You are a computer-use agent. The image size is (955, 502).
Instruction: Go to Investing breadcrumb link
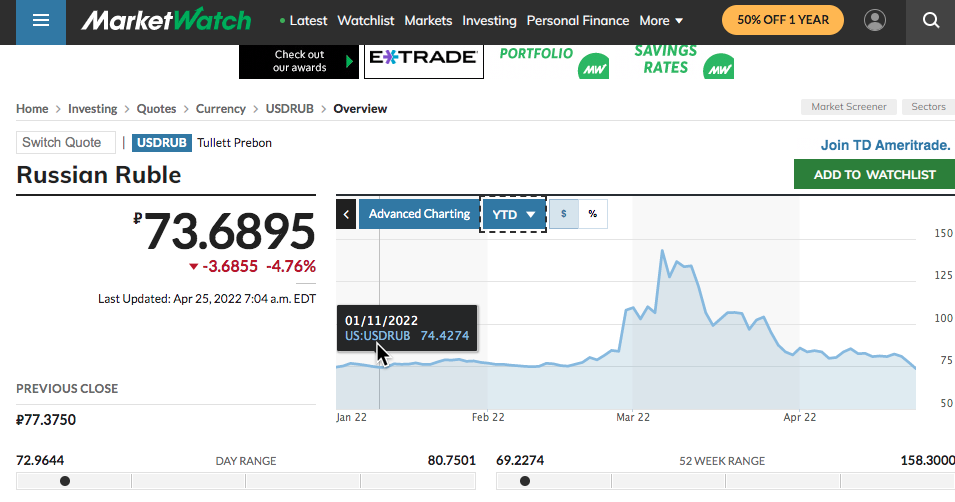[93, 109]
